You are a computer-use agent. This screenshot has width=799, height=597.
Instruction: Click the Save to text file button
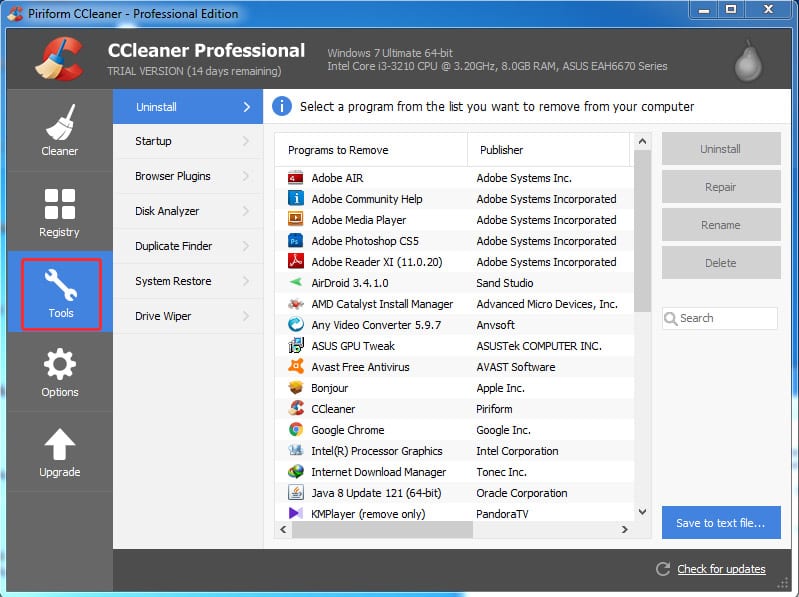pos(720,523)
